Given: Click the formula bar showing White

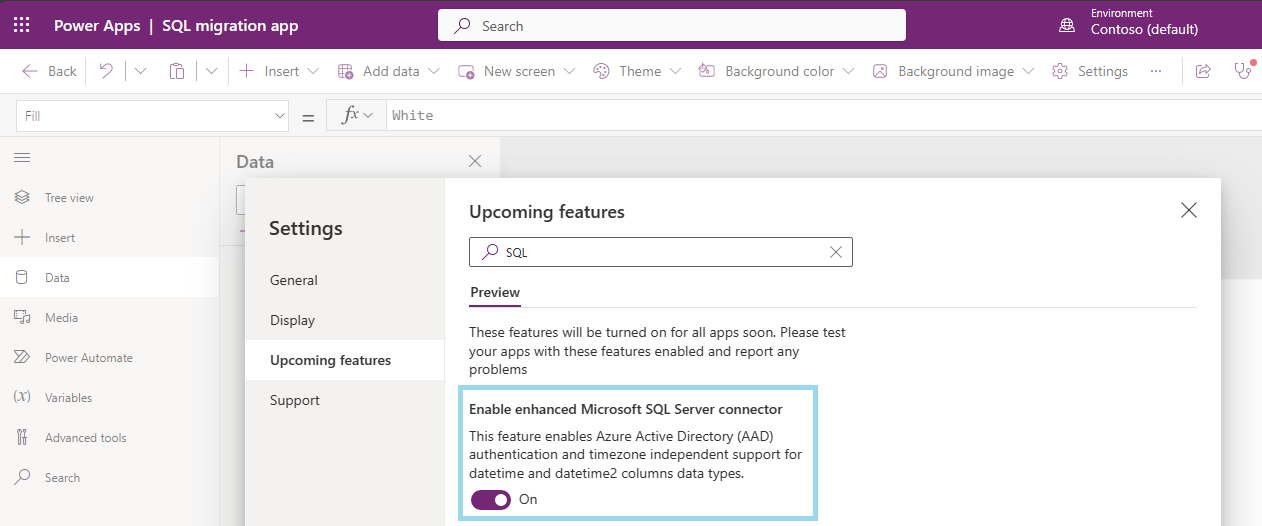Looking at the screenshot, I should coord(824,116).
